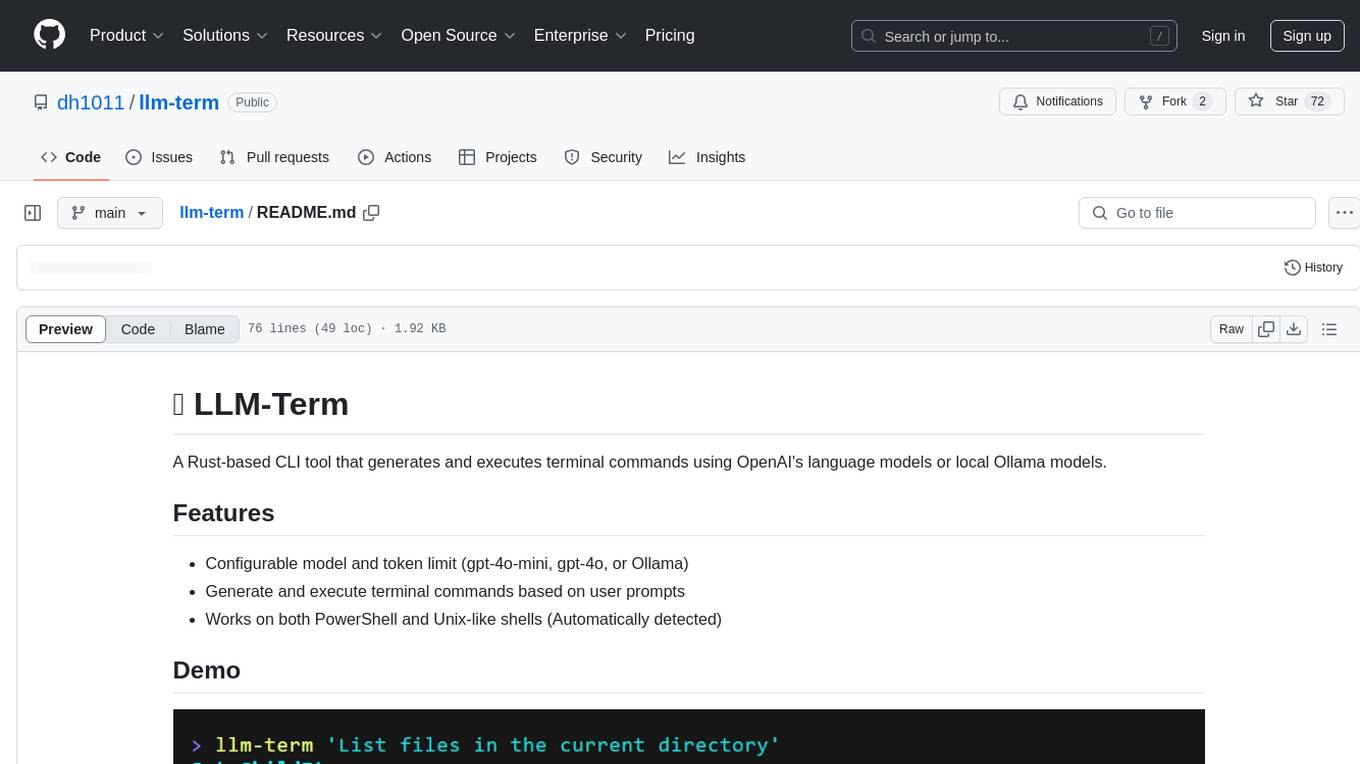Image resolution: width=1360 pixels, height=764 pixels.
Task: Switch to Blame view
Action: (204, 329)
